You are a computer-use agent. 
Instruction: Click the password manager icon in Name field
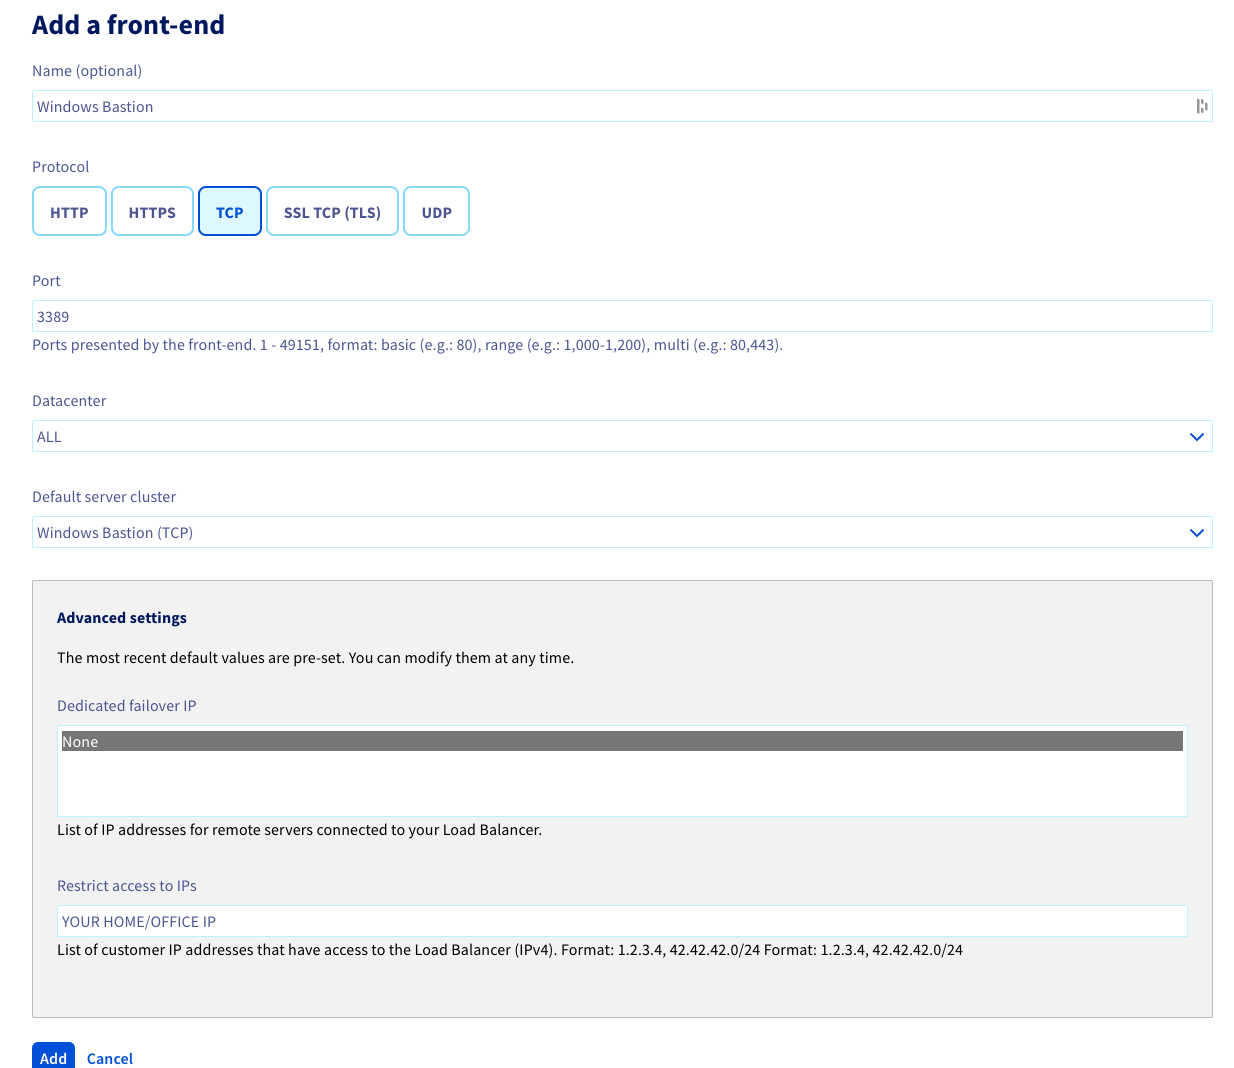coord(1202,106)
